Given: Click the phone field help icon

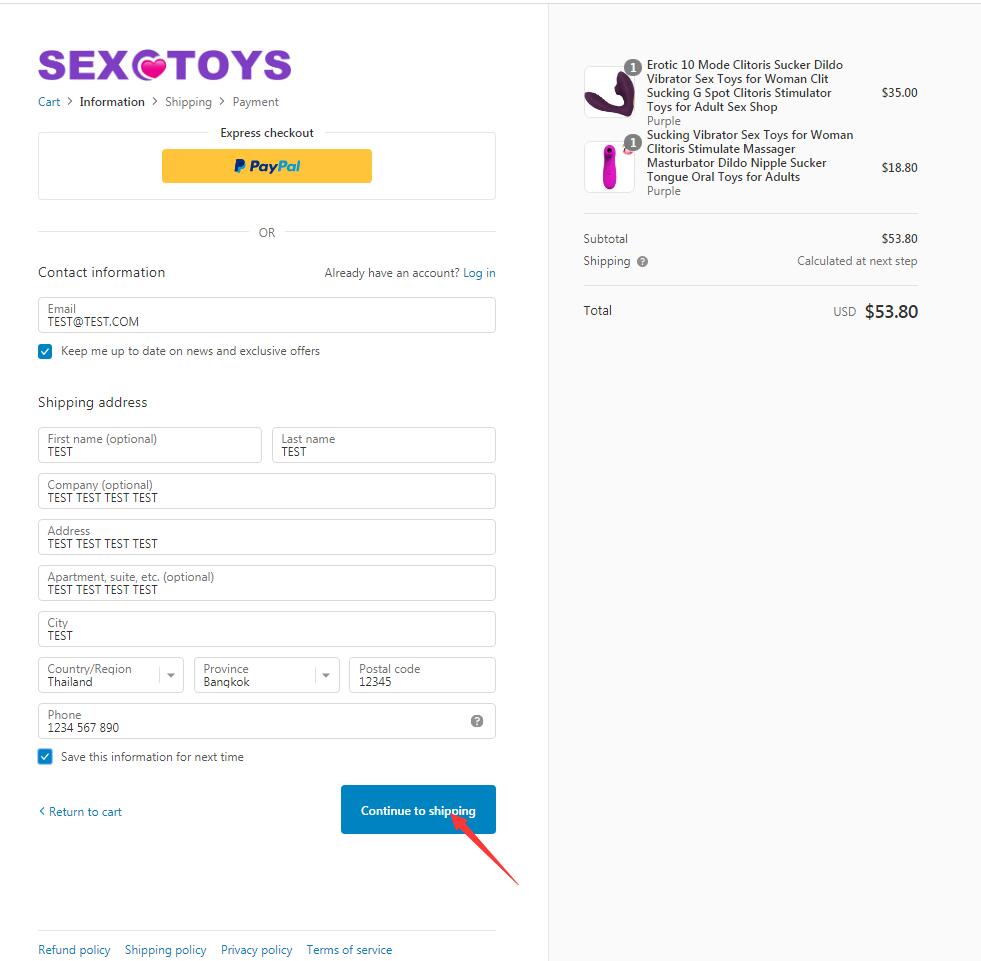Looking at the screenshot, I should pyautogui.click(x=477, y=721).
